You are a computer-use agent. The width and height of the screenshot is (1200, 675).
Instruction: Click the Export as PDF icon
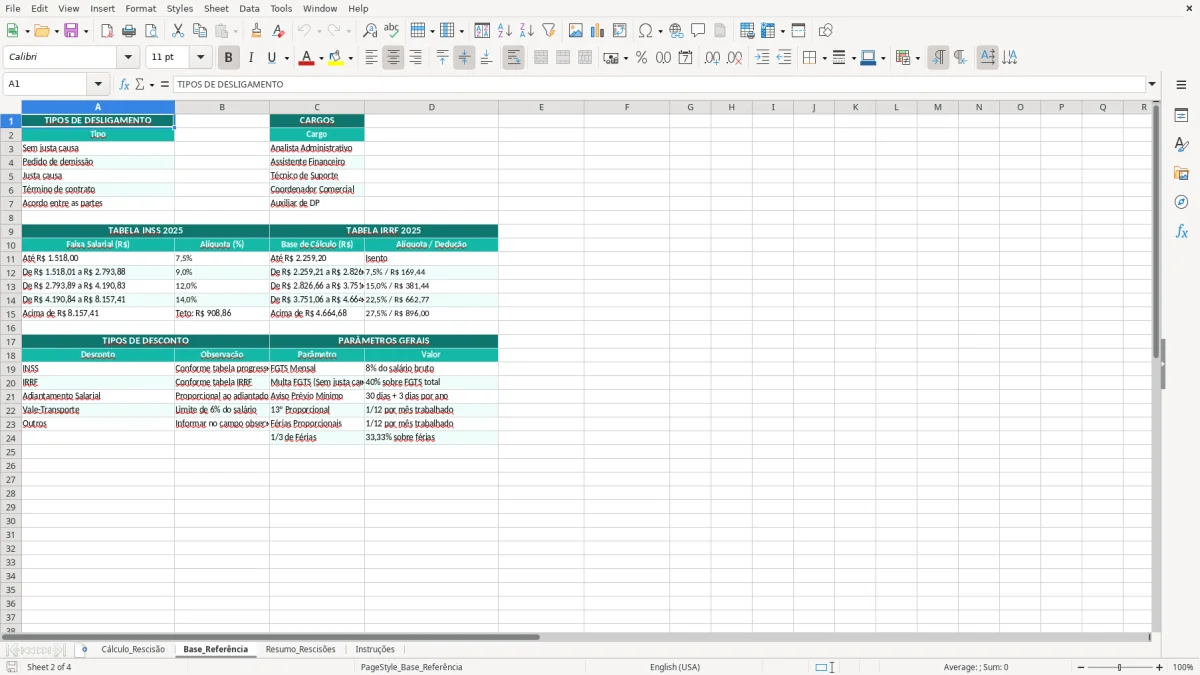pyautogui.click(x=107, y=31)
